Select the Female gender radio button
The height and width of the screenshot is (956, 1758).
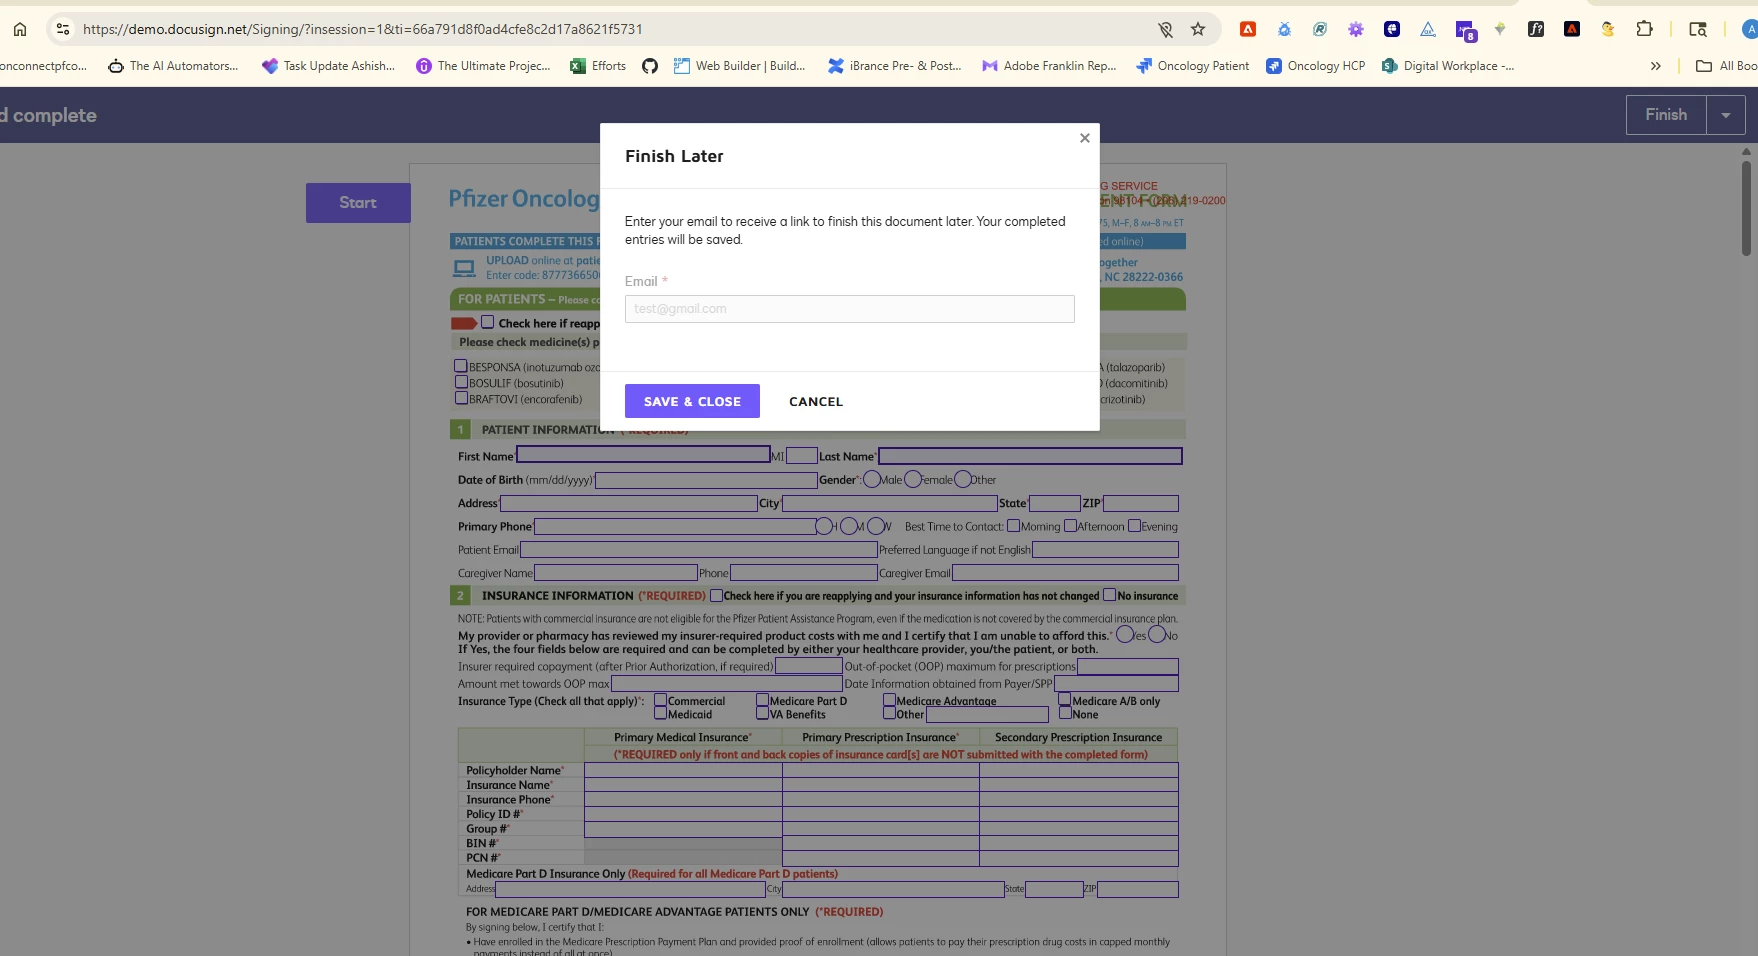[912, 479]
